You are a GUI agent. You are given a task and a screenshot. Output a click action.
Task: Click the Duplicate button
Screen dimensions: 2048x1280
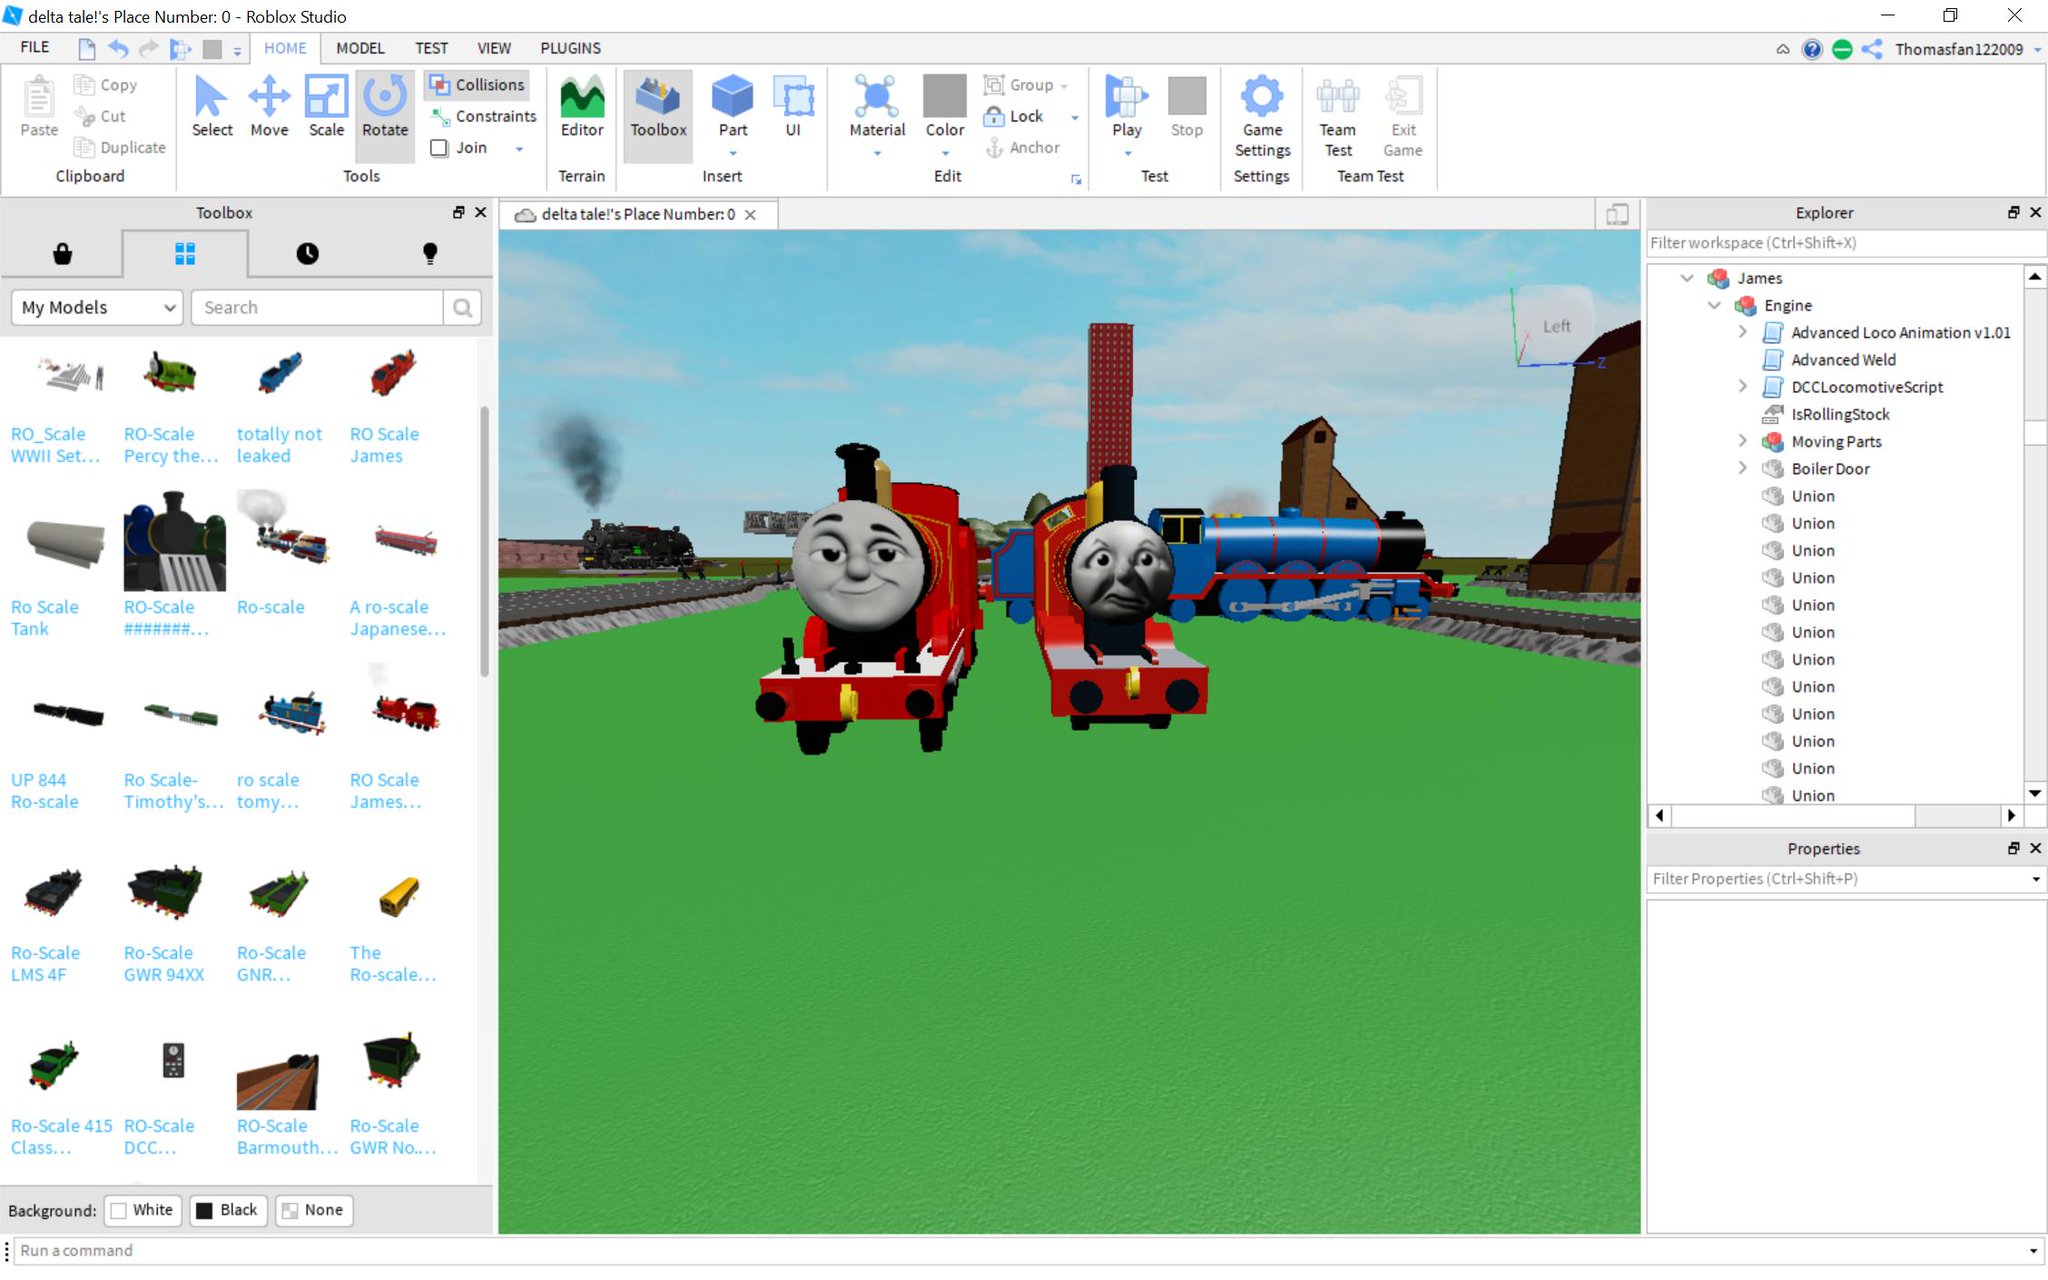120,148
